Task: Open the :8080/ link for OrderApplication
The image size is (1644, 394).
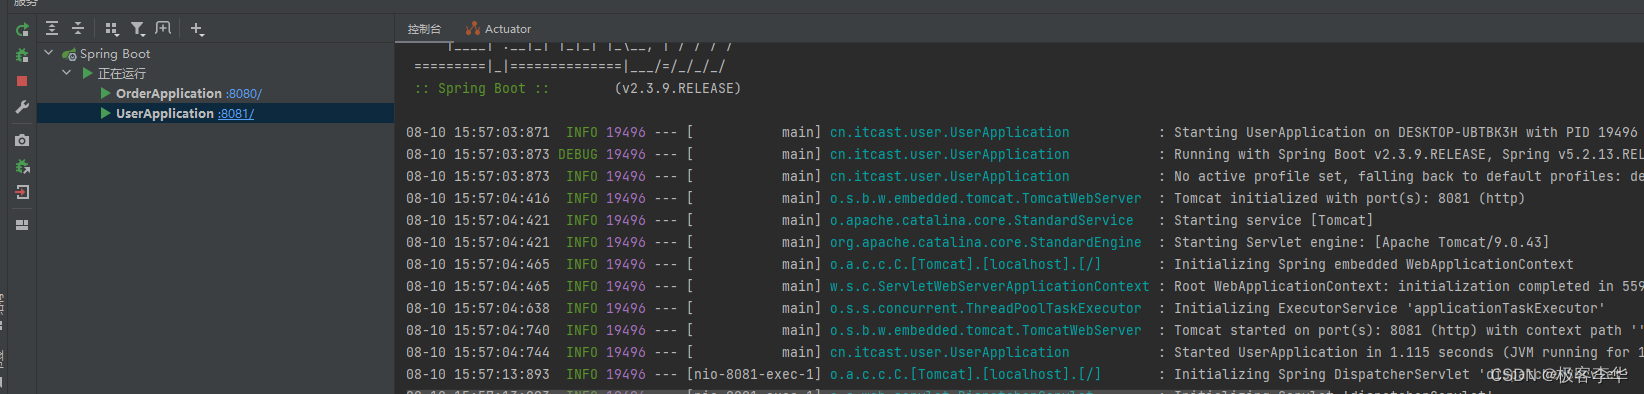Action: tap(244, 94)
